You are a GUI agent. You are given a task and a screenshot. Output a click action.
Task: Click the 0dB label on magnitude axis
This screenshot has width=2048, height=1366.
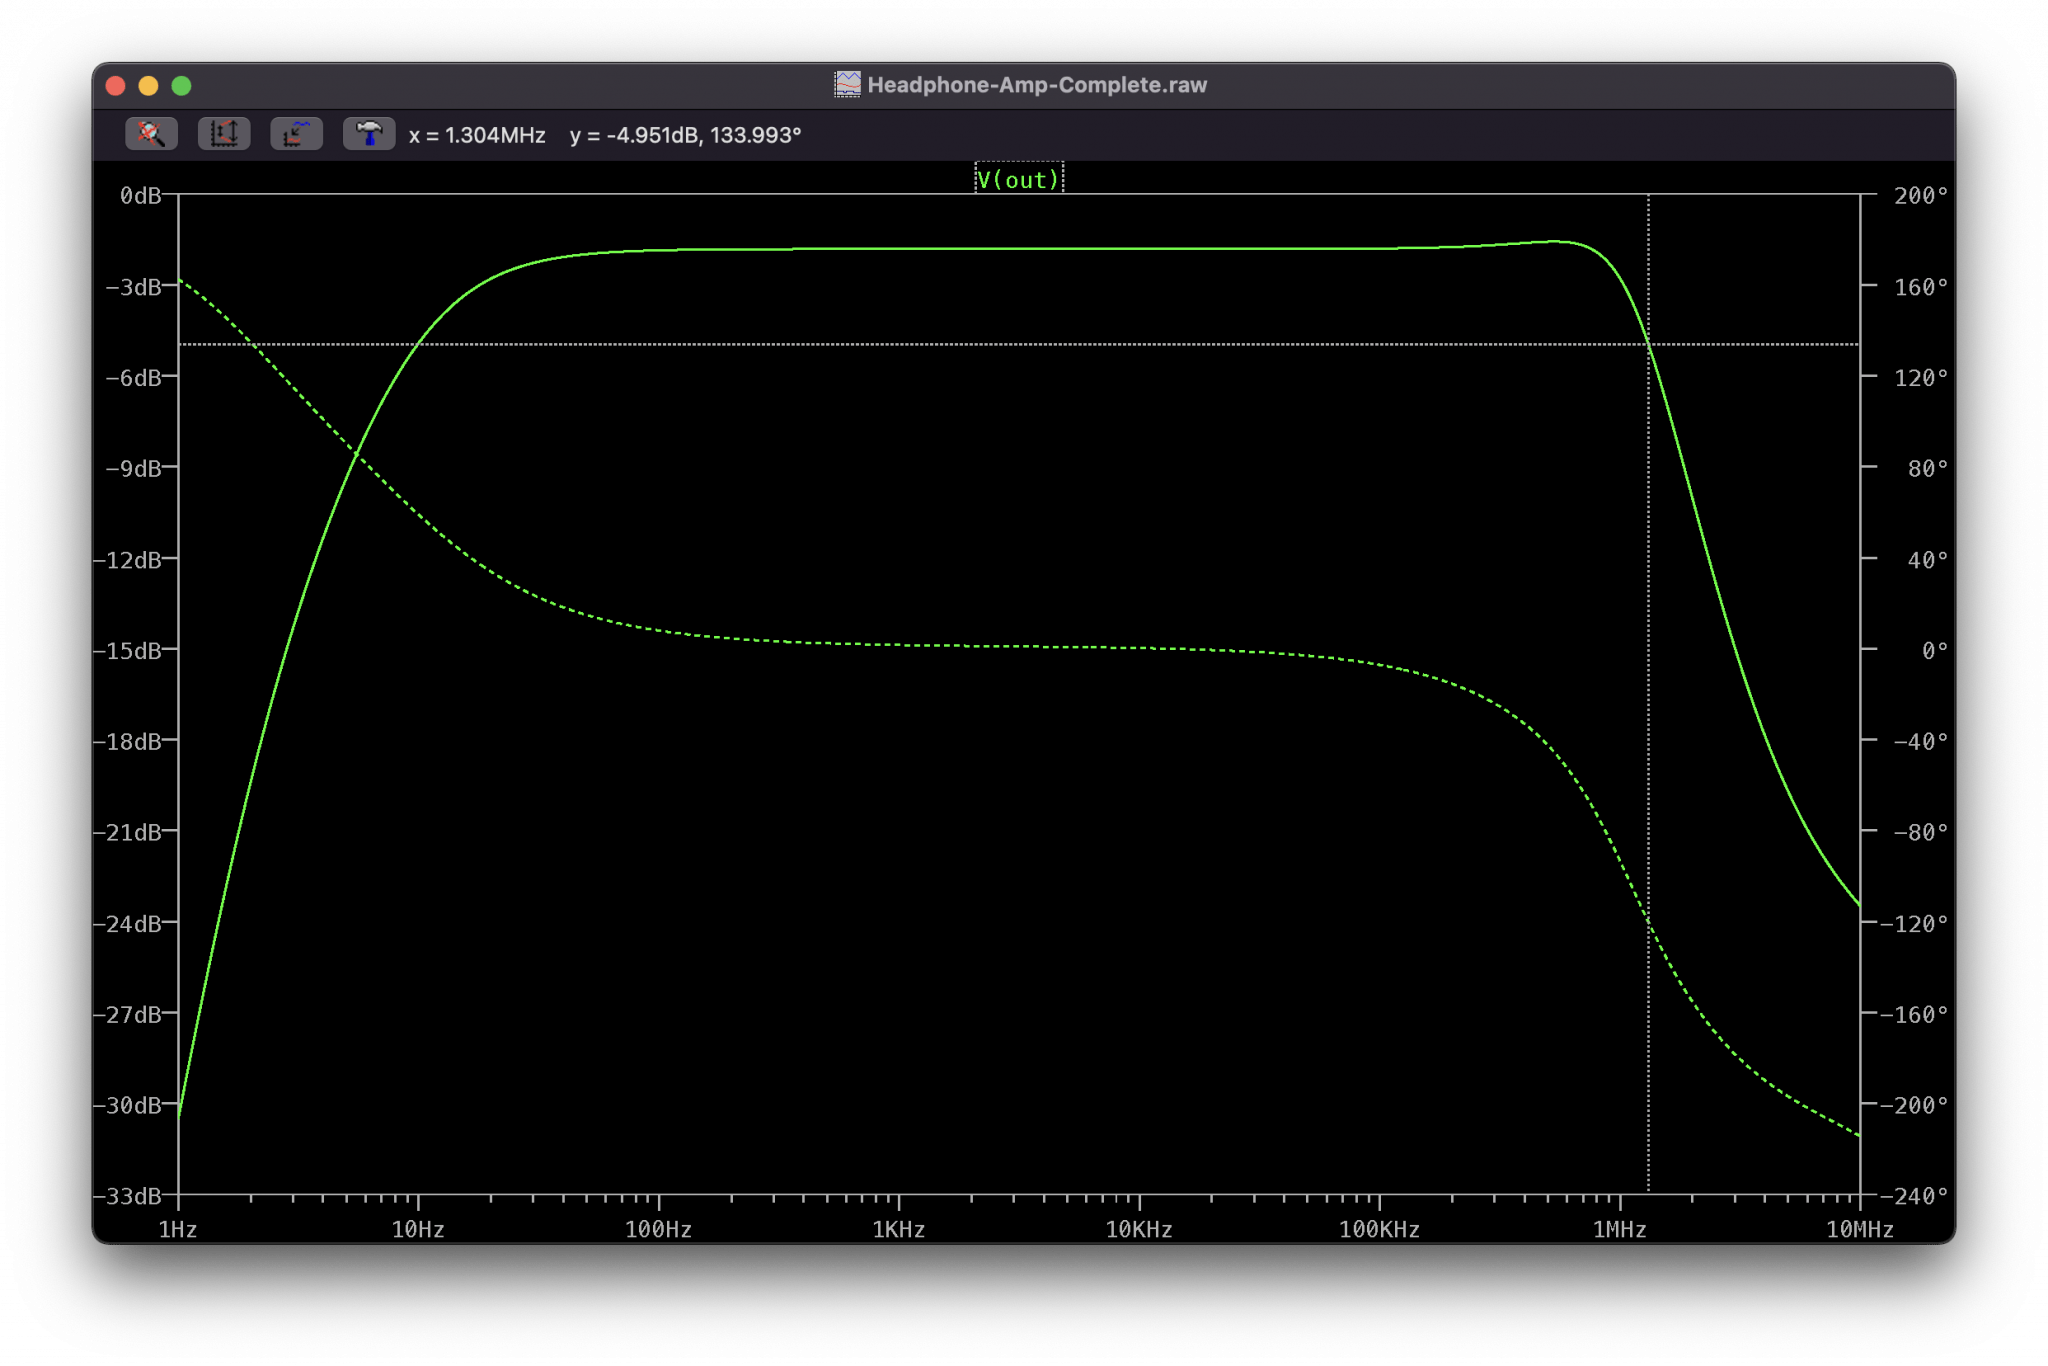140,196
